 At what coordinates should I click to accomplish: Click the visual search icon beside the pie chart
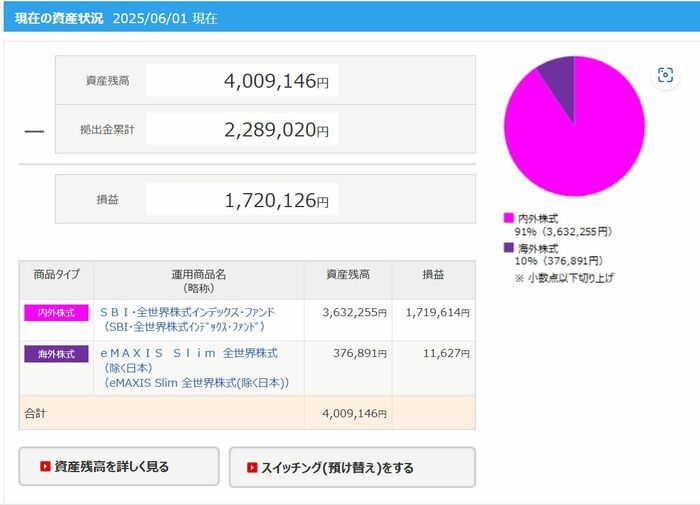(666, 76)
